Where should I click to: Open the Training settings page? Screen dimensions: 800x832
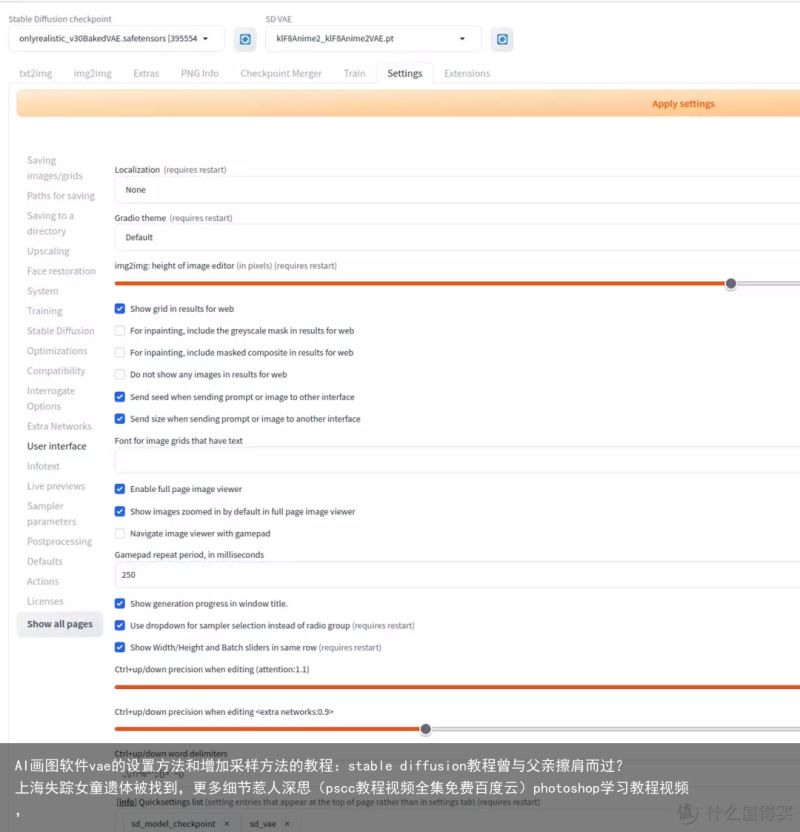coord(45,311)
